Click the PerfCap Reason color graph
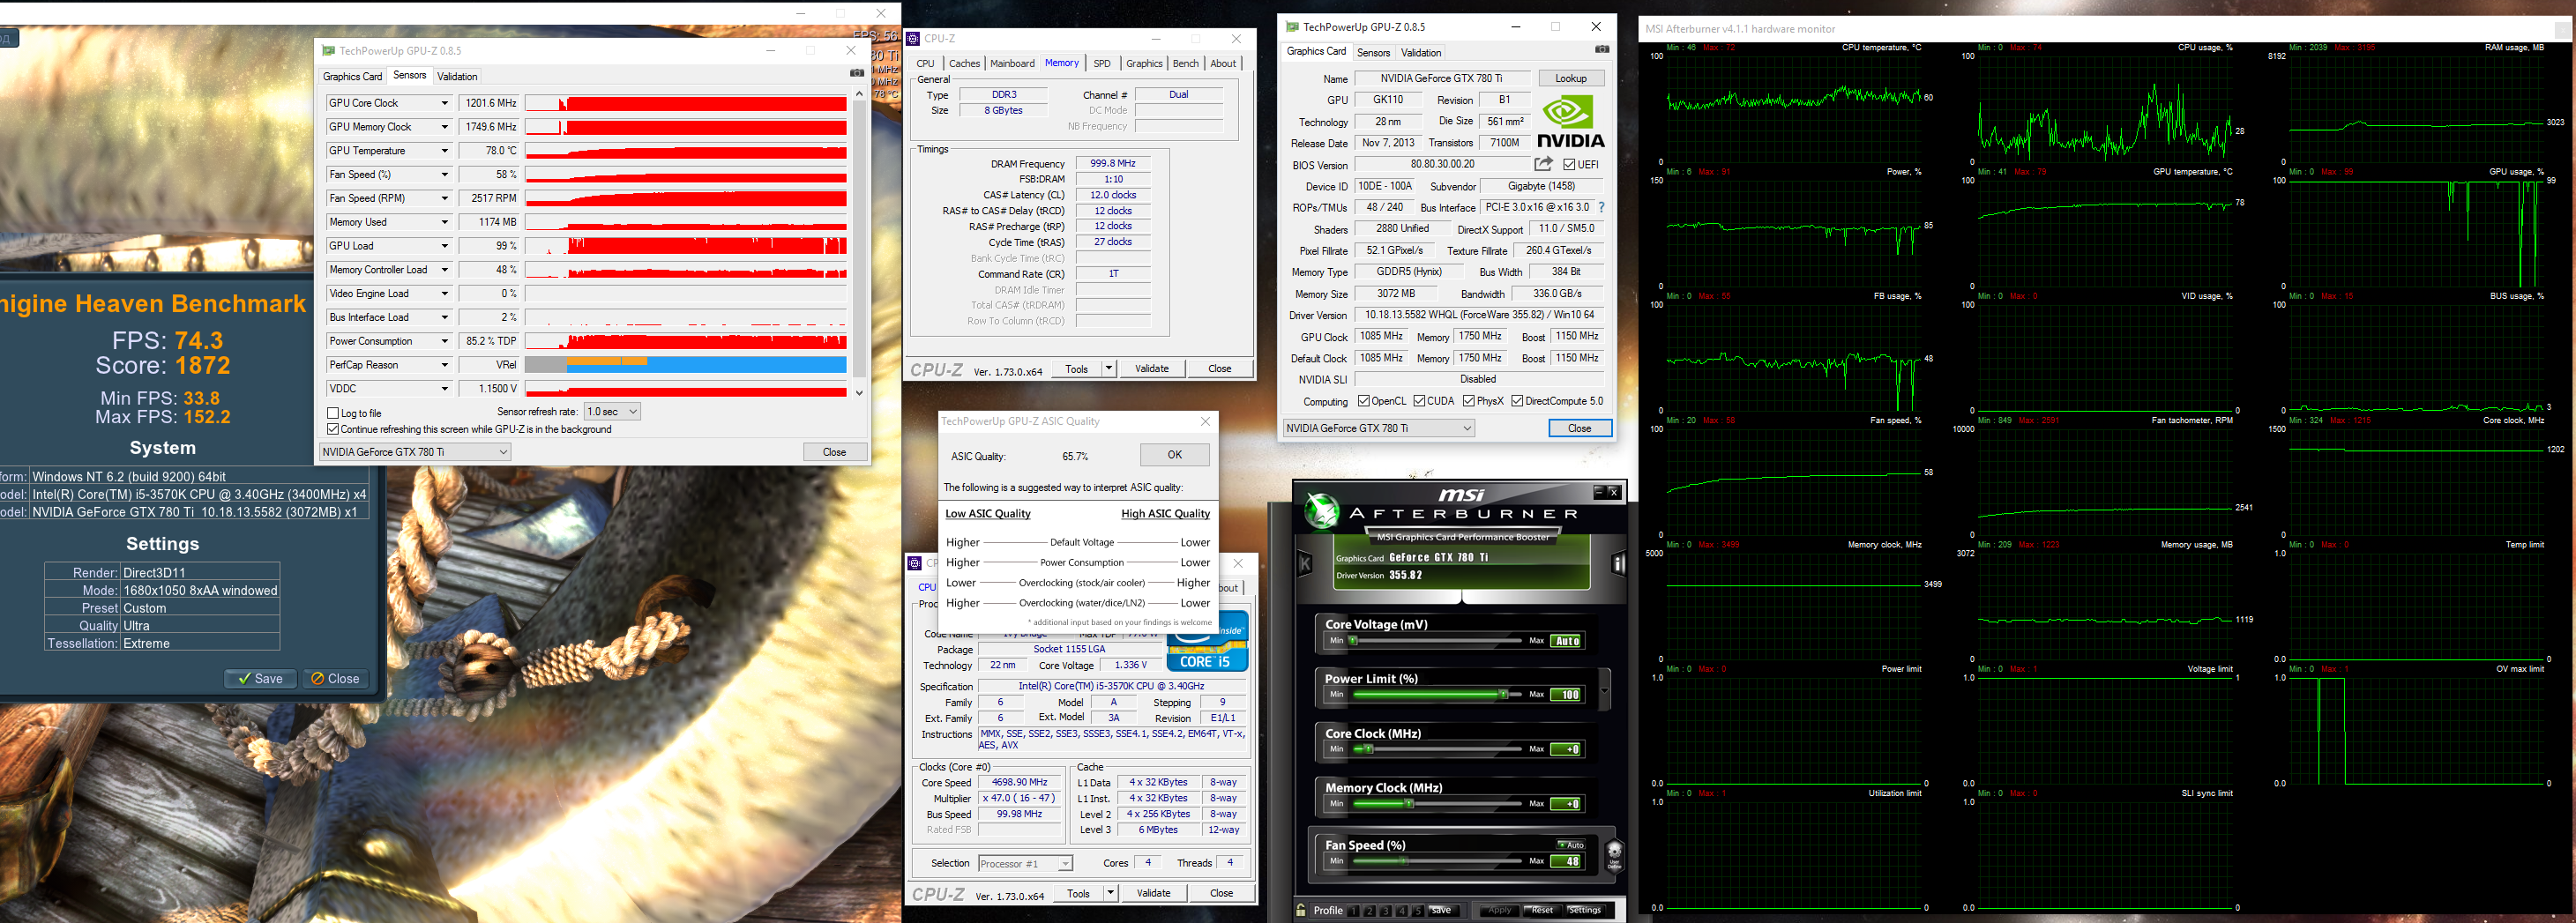Image resolution: width=2576 pixels, height=923 pixels. coord(686,365)
